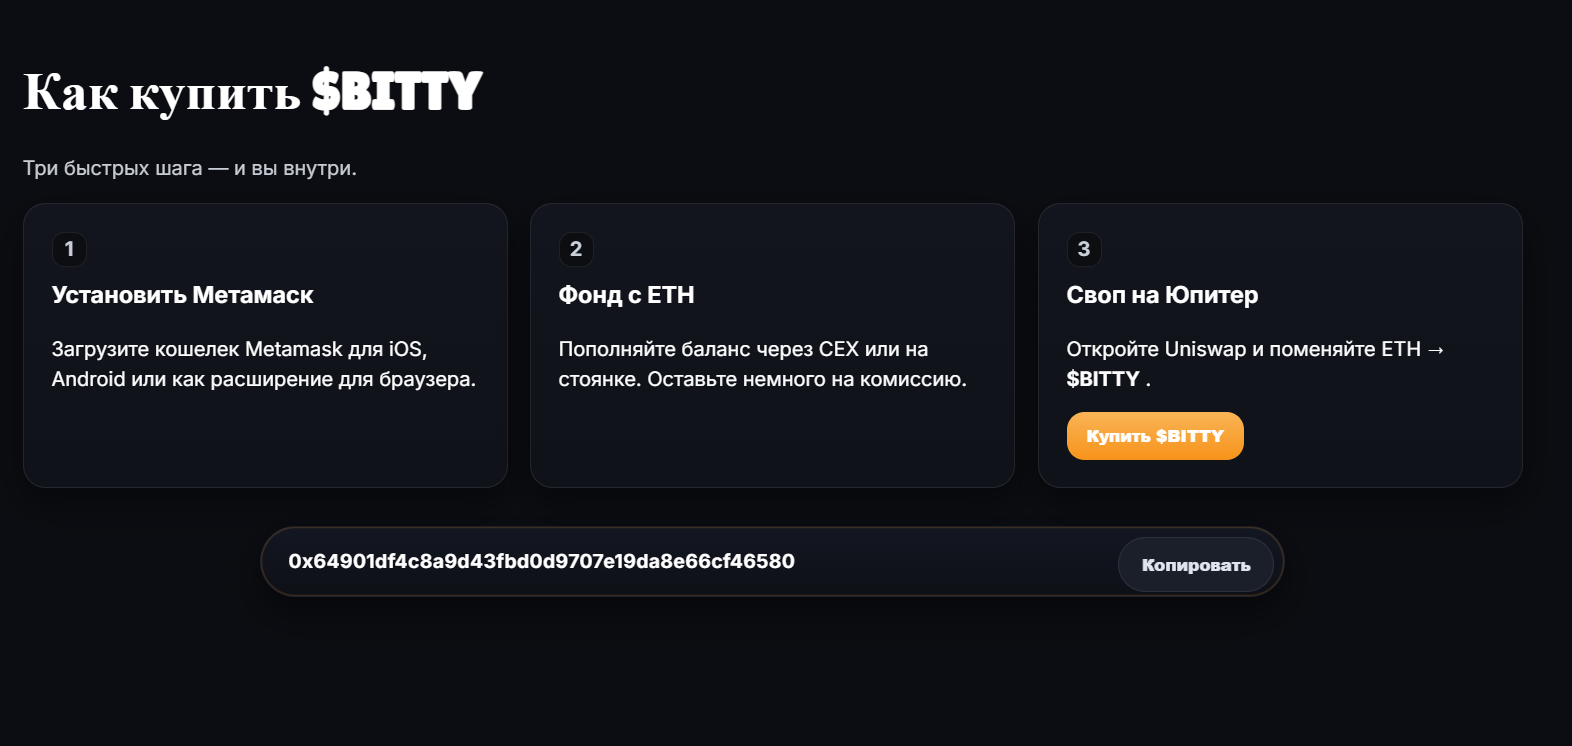
Task: Select the contract address text 0x64901df4…
Action: pyautogui.click(x=541, y=561)
